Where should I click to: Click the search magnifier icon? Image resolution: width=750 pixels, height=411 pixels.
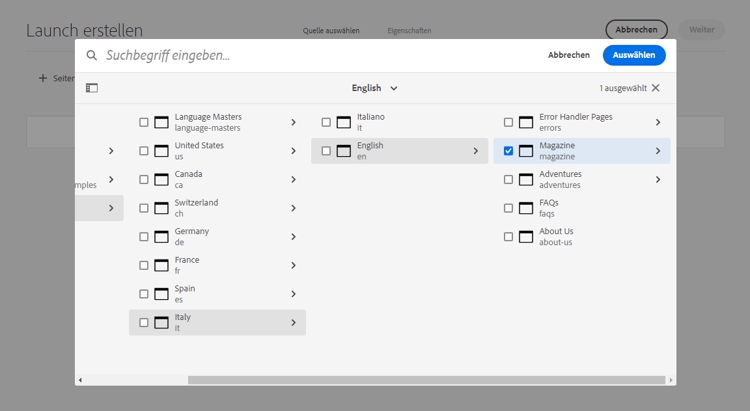pos(92,56)
